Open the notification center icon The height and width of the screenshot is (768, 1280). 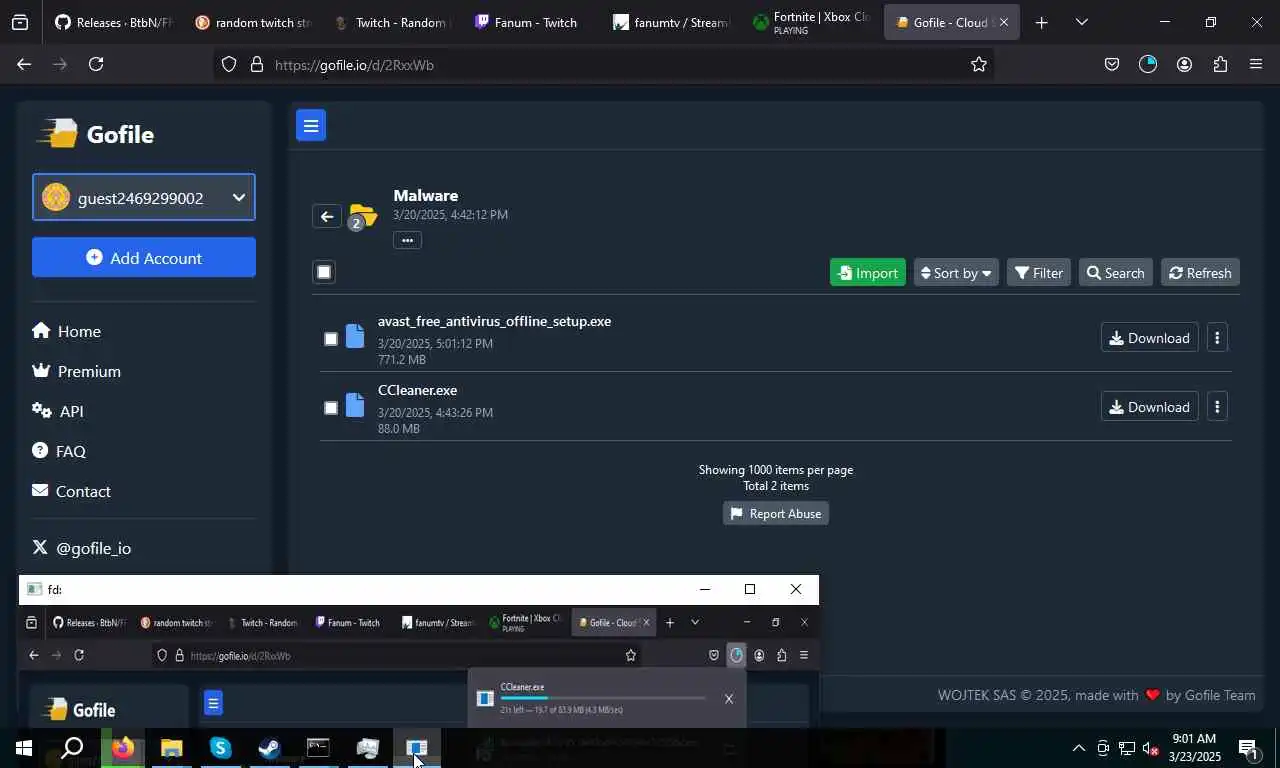pos(1248,748)
